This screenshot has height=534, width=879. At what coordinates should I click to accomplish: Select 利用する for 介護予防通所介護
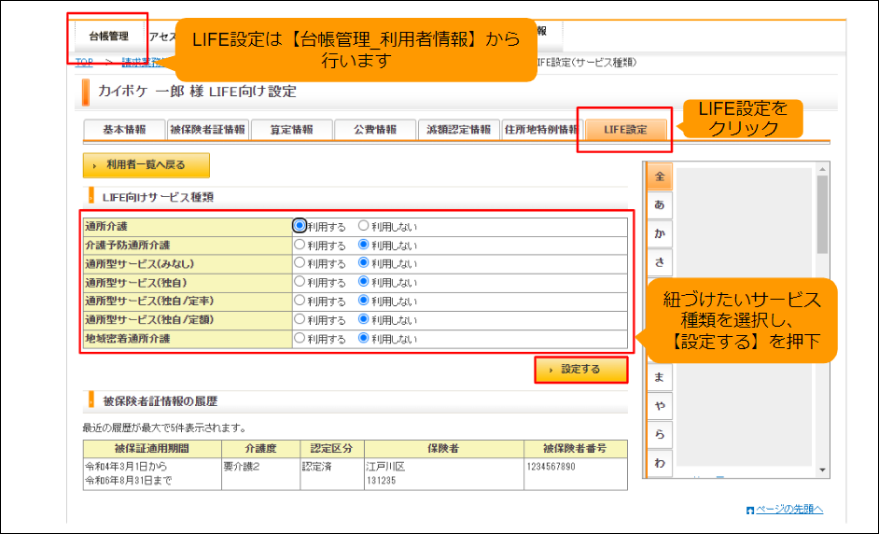coord(299,245)
